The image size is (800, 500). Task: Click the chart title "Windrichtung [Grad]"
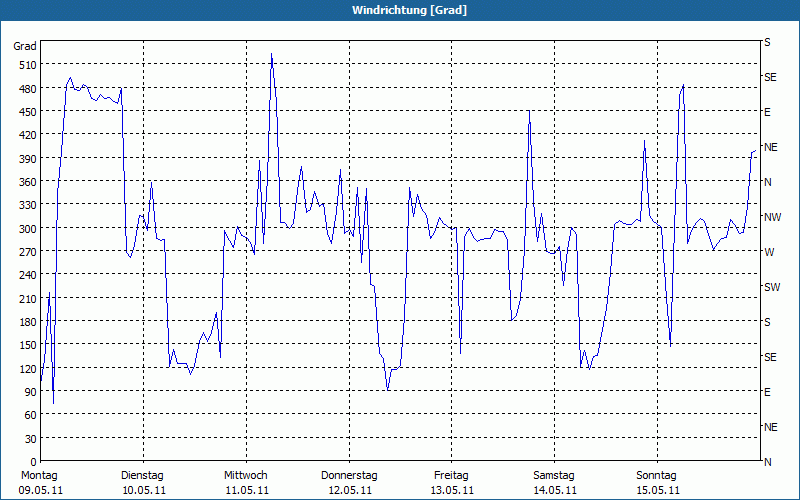409,10
